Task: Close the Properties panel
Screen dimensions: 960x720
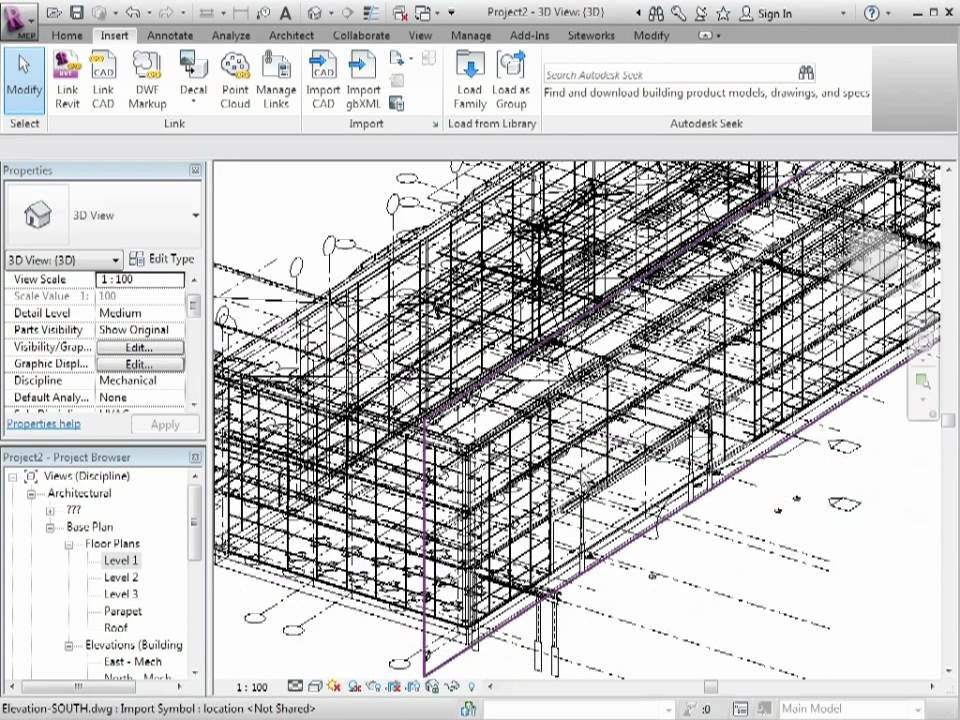Action: [x=195, y=170]
